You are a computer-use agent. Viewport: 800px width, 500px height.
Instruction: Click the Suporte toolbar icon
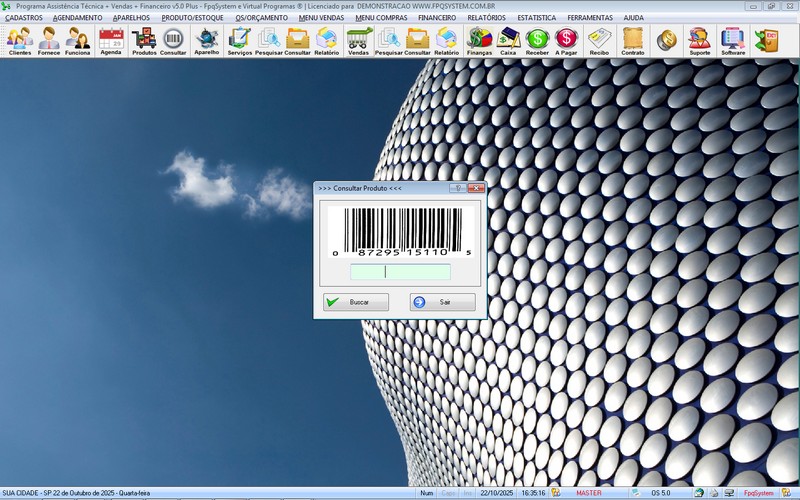coord(700,41)
